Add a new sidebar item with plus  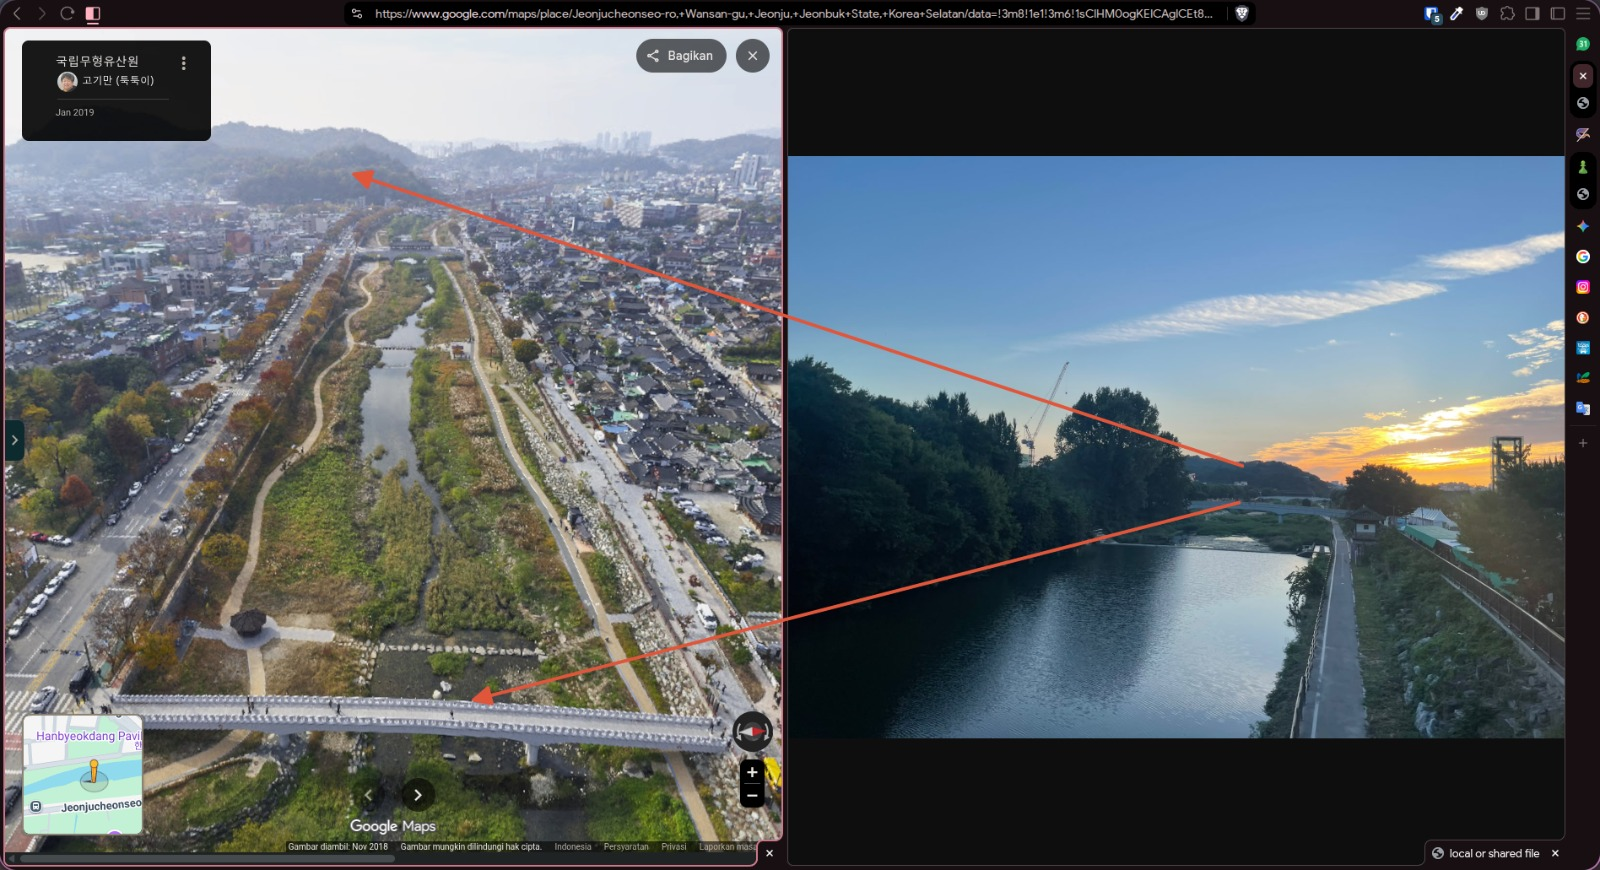[1583, 442]
